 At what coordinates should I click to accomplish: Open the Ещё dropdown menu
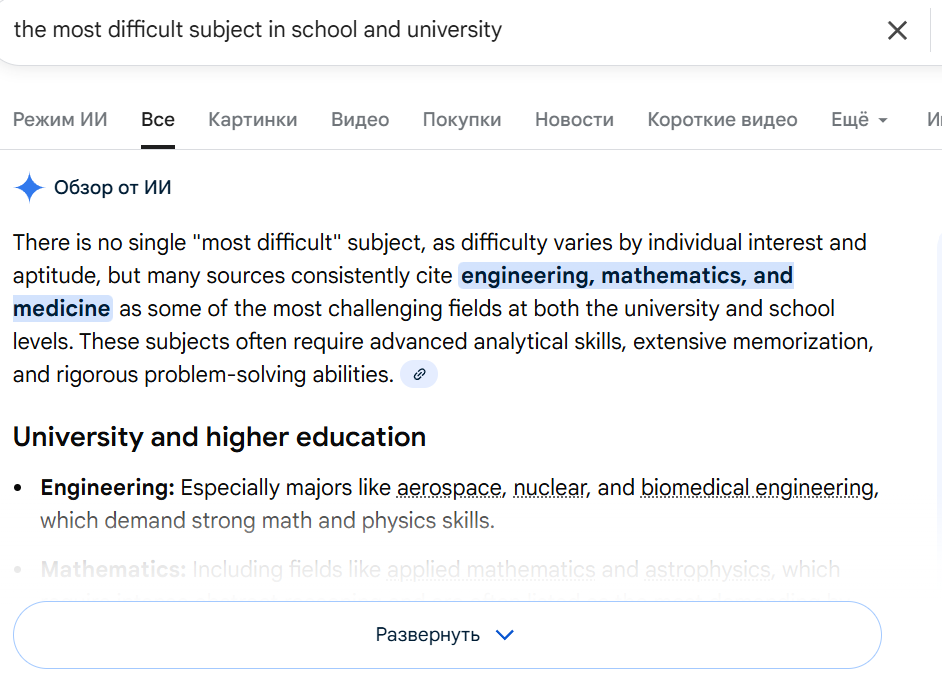click(859, 120)
